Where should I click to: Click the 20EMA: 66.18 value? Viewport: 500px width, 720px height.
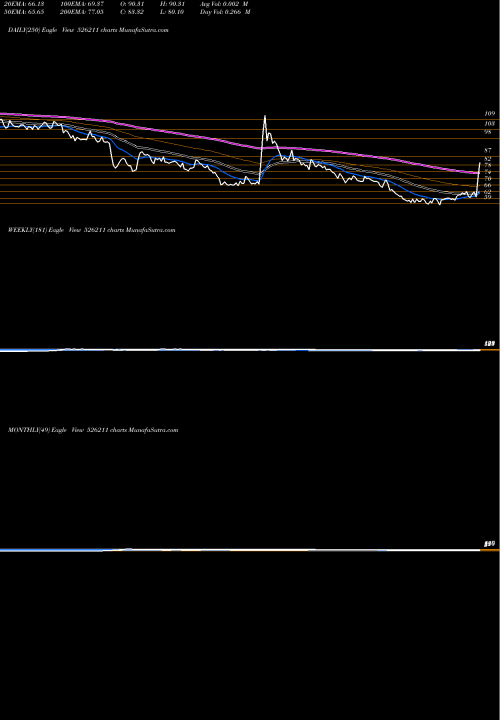[23, 4]
